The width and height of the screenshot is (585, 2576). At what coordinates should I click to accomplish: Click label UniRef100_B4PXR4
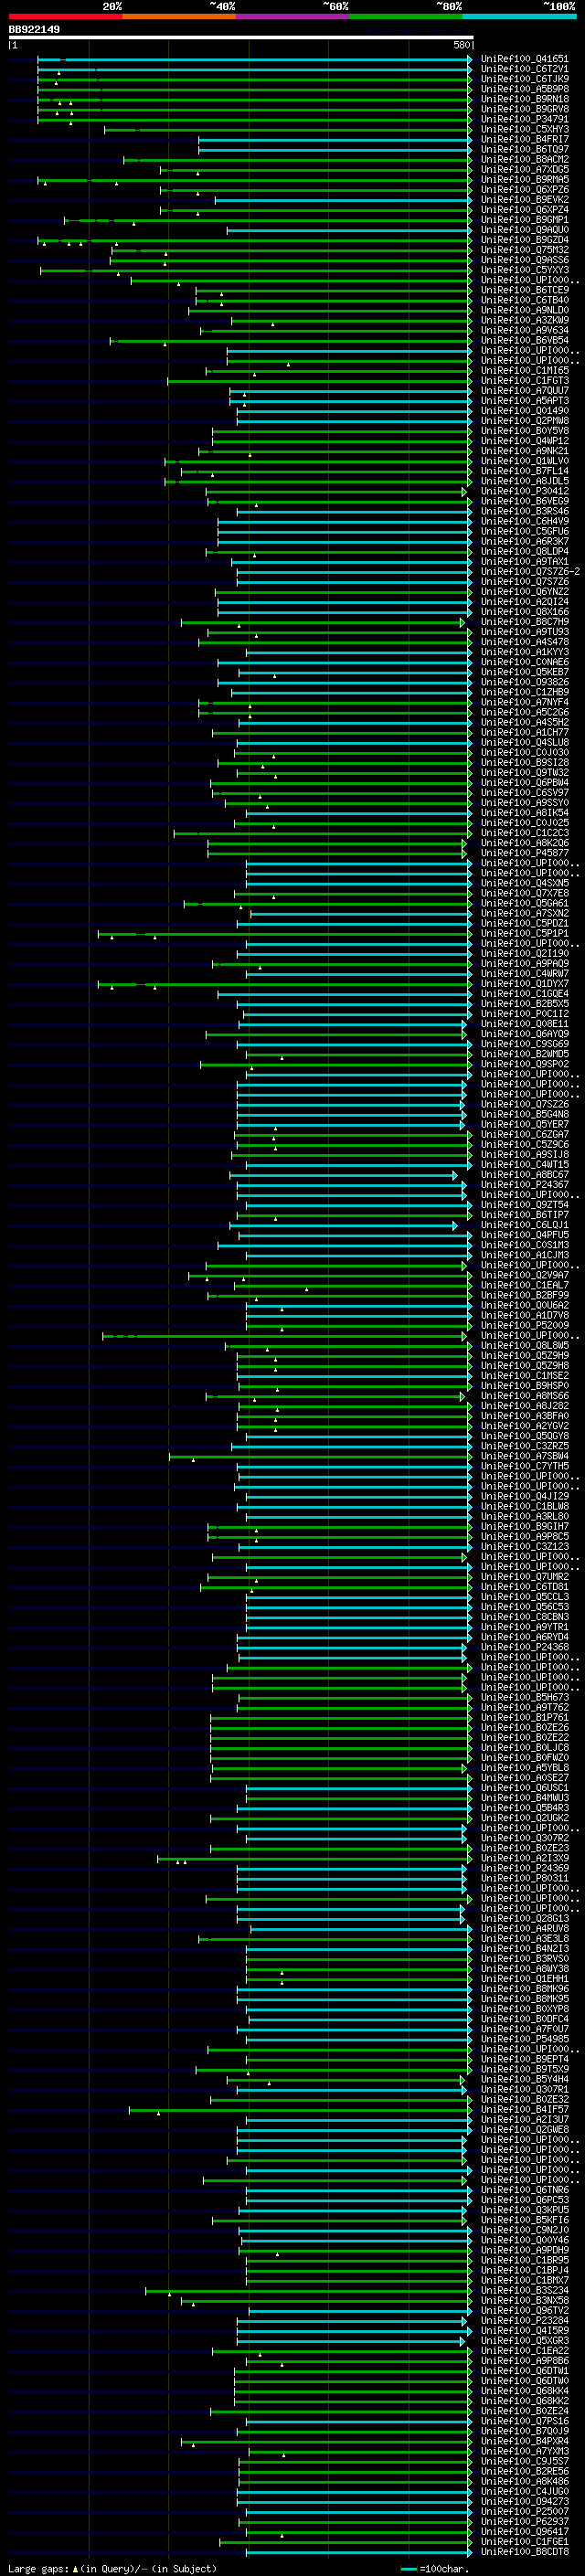click(x=524, y=2441)
